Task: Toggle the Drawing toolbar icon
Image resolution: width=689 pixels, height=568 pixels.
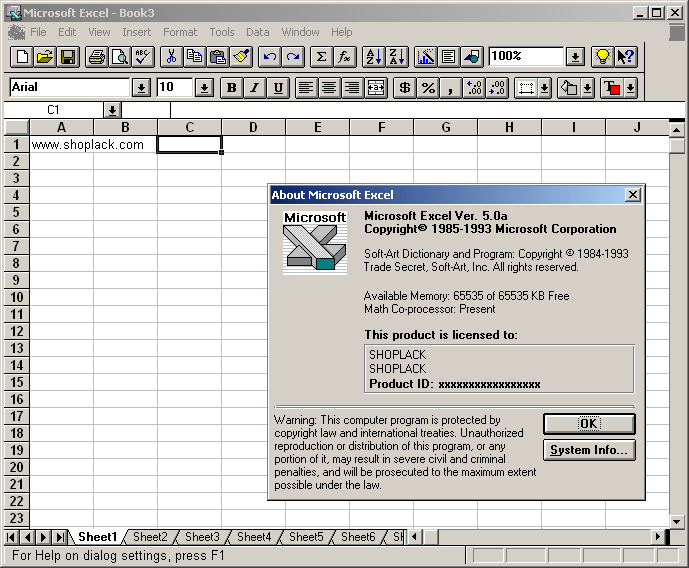Action: click(x=472, y=57)
